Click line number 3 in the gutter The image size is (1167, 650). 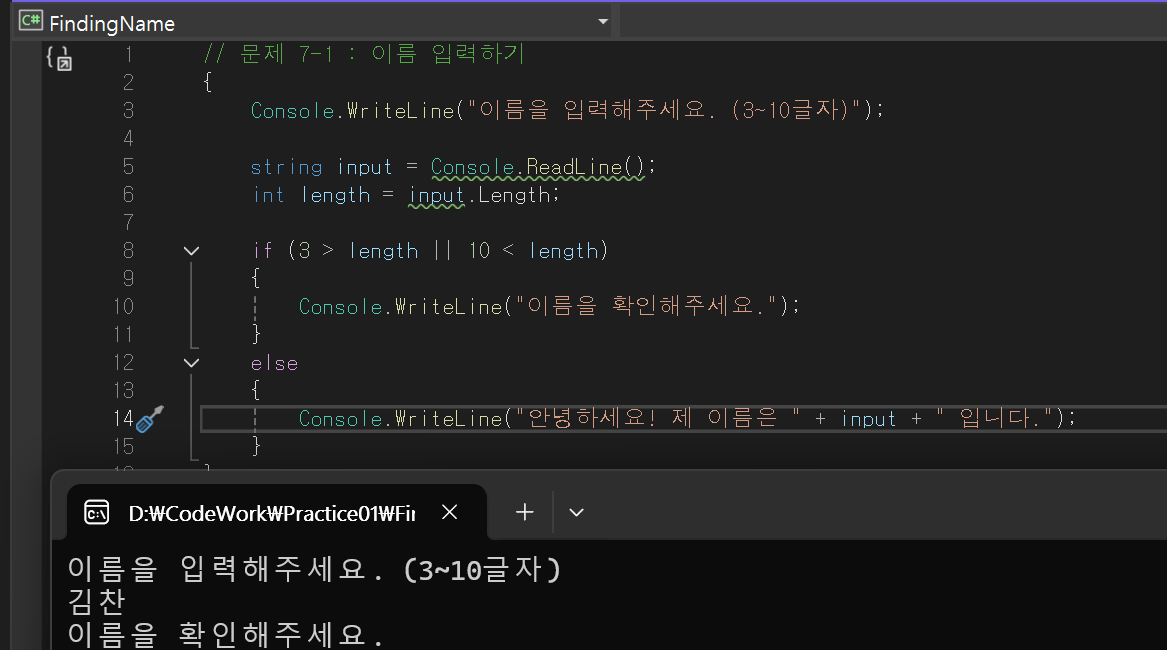pyautogui.click(x=128, y=111)
